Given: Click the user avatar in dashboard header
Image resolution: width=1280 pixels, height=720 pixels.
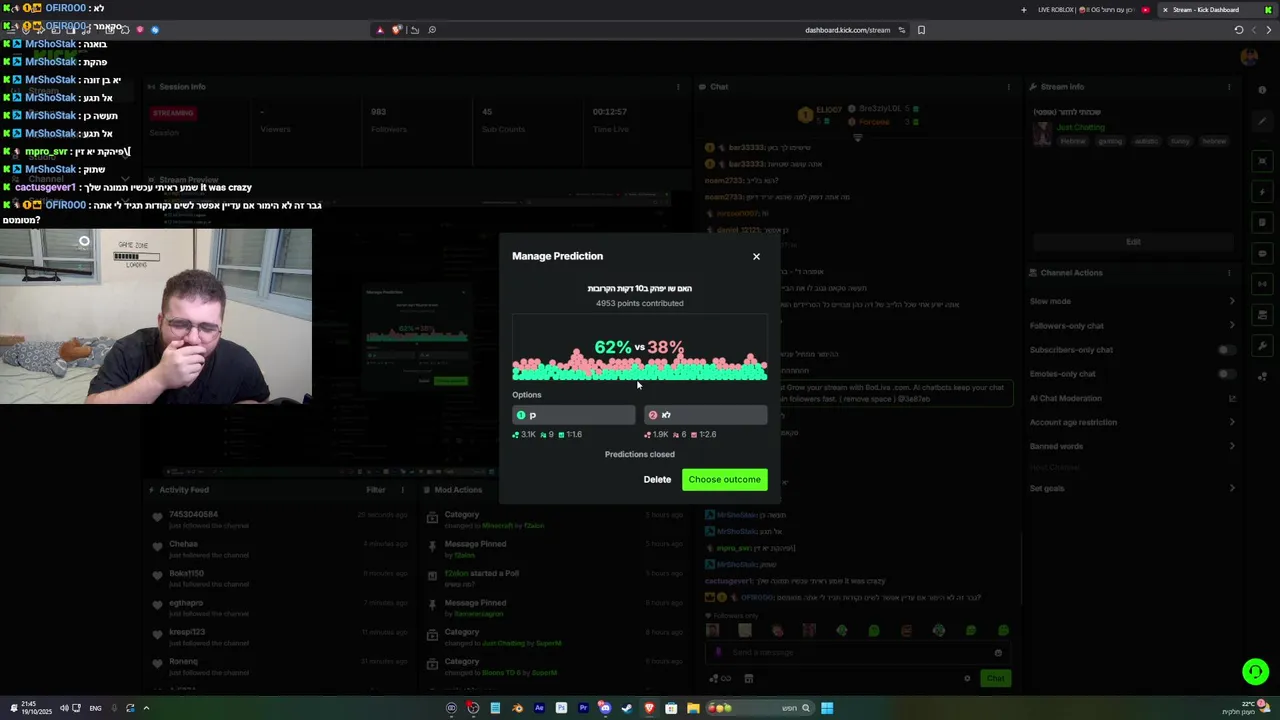Looking at the screenshot, I should [x=1249, y=57].
